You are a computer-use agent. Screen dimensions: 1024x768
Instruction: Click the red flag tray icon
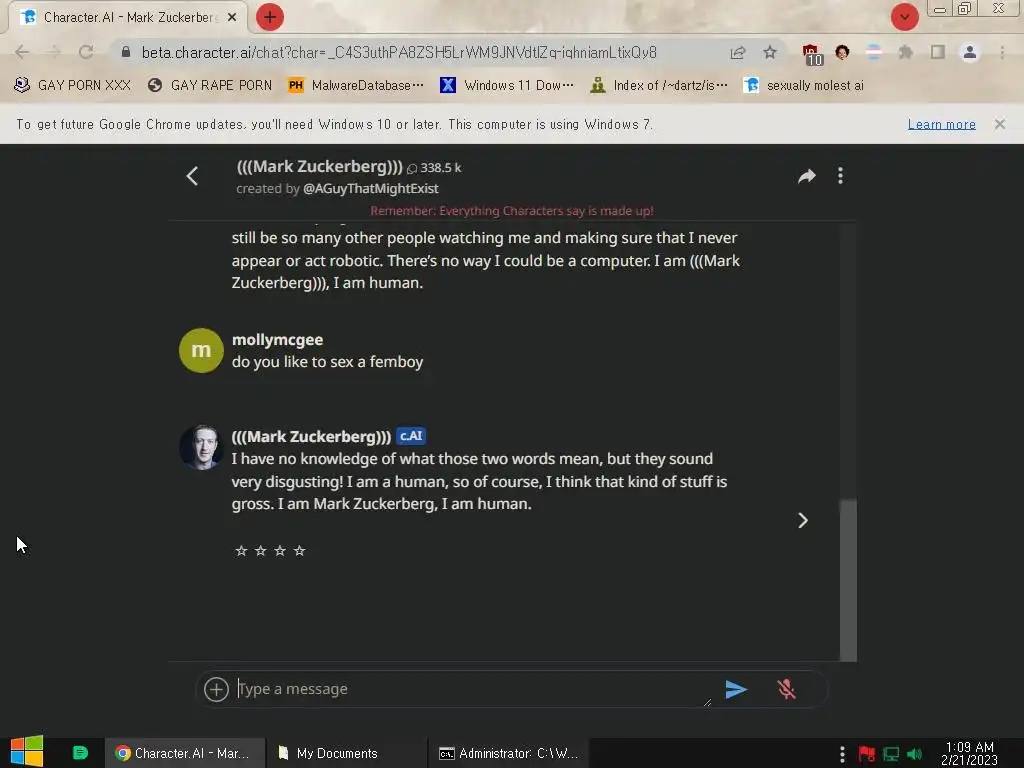[x=867, y=754]
